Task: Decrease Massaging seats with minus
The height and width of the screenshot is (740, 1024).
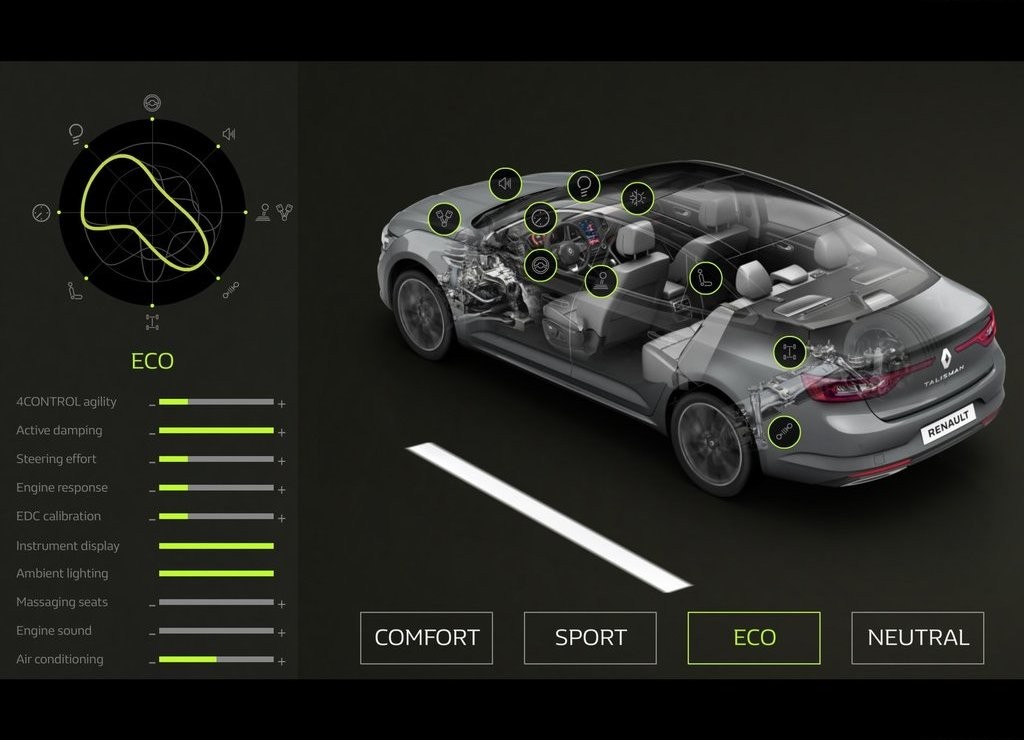Action: [152, 605]
